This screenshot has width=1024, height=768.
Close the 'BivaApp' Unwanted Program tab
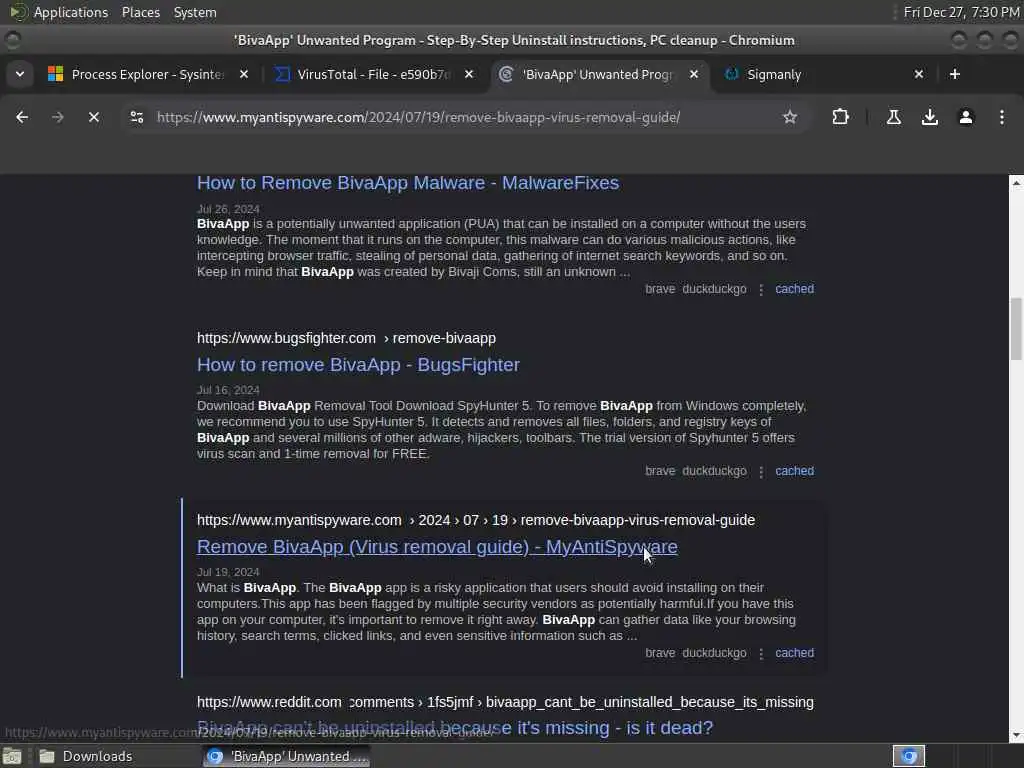click(x=694, y=74)
